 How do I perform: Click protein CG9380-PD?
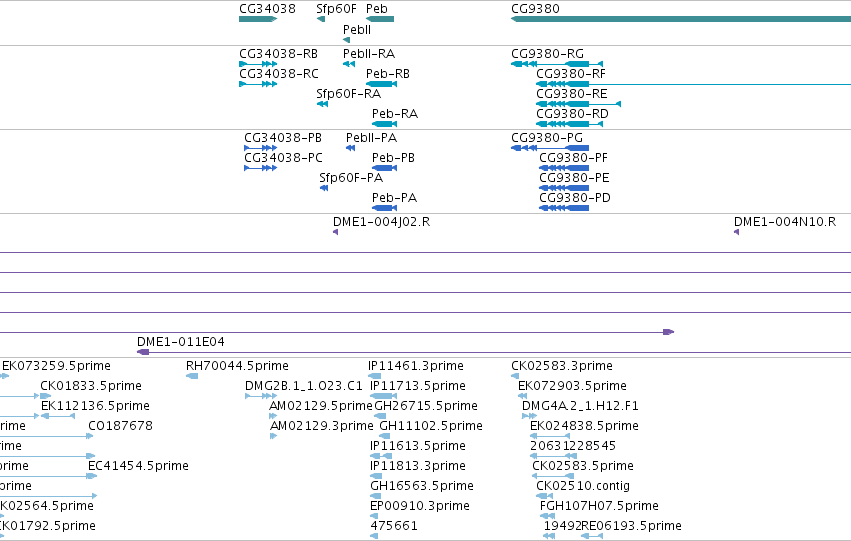coord(564,208)
